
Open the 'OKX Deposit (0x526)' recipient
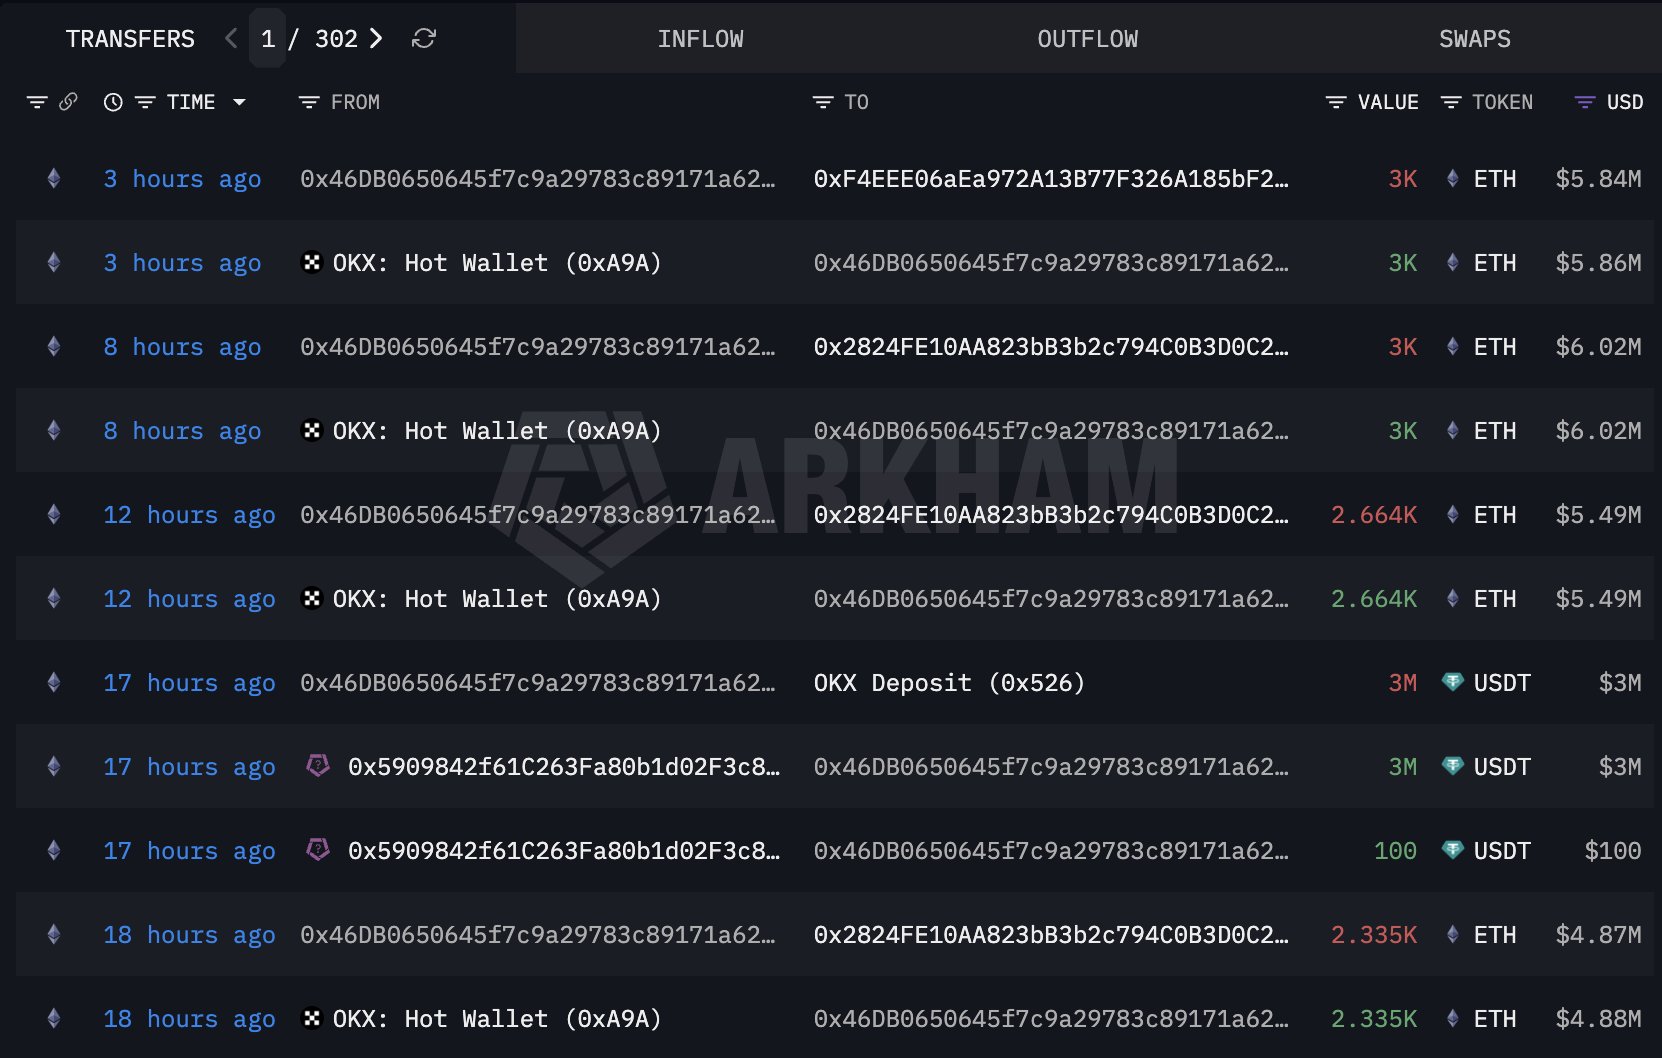click(949, 683)
